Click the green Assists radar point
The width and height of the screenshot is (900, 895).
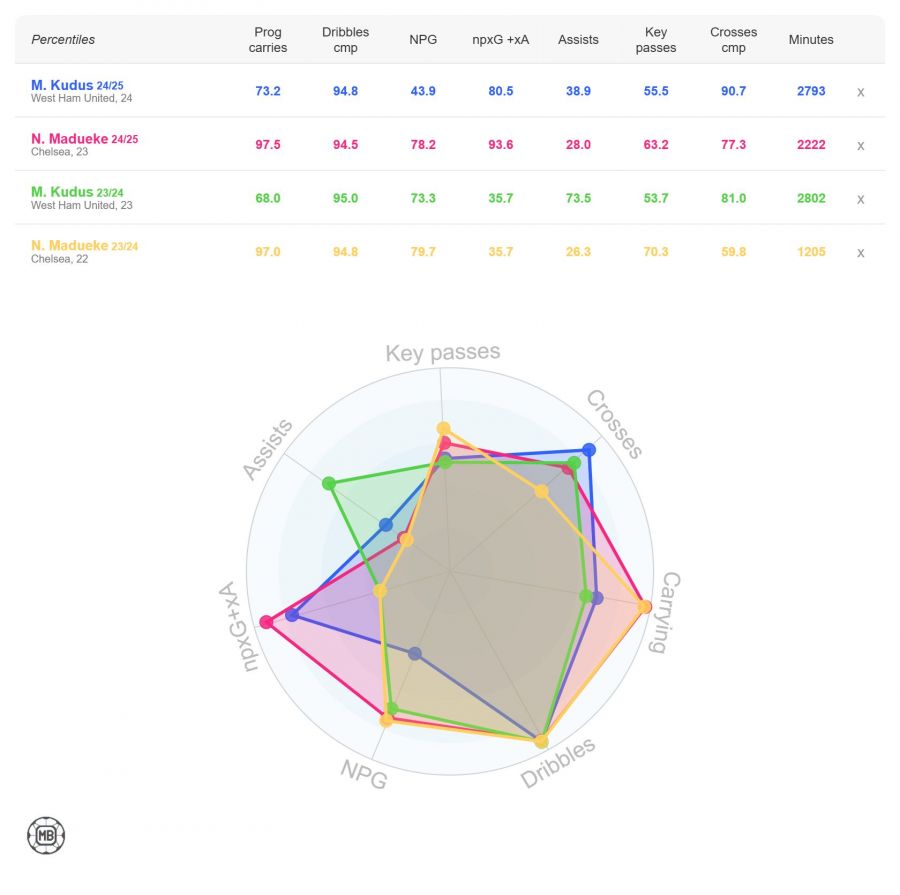[329, 484]
